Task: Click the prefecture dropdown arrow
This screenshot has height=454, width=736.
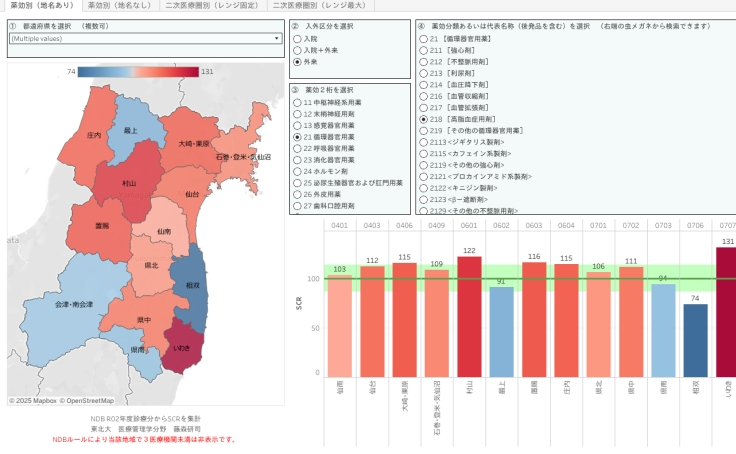Action: point(276,38)
